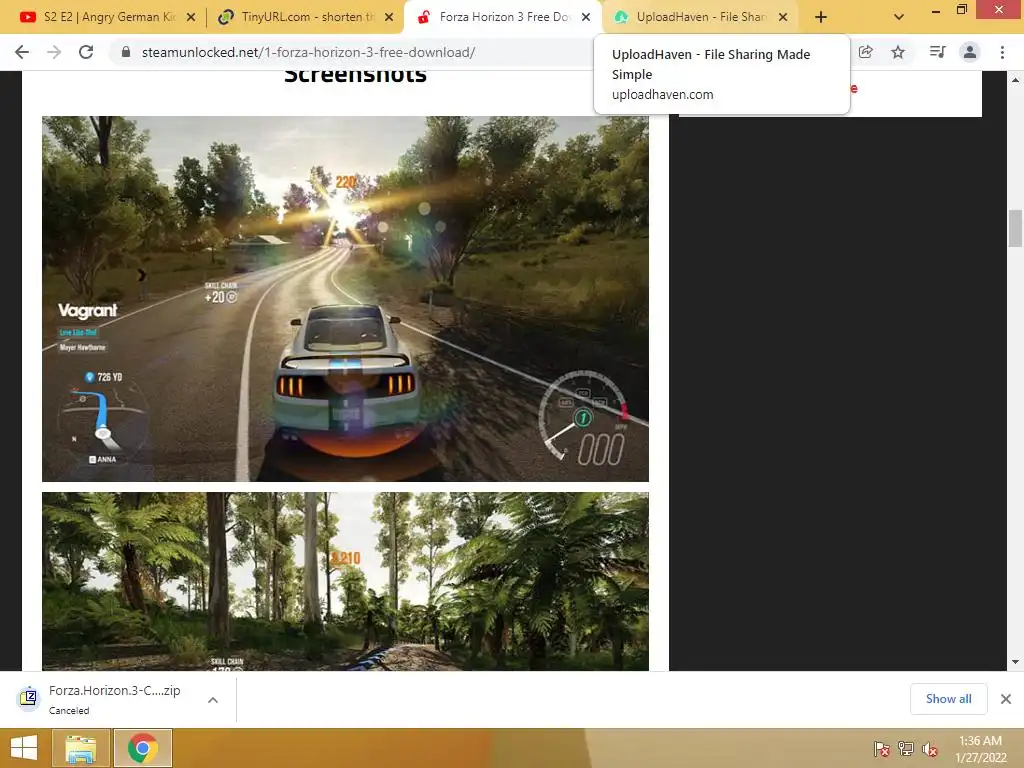The height and width of the screenshot is (768, 1024).
Task: Open File Explorer from the taskbar
Action: 81,748
